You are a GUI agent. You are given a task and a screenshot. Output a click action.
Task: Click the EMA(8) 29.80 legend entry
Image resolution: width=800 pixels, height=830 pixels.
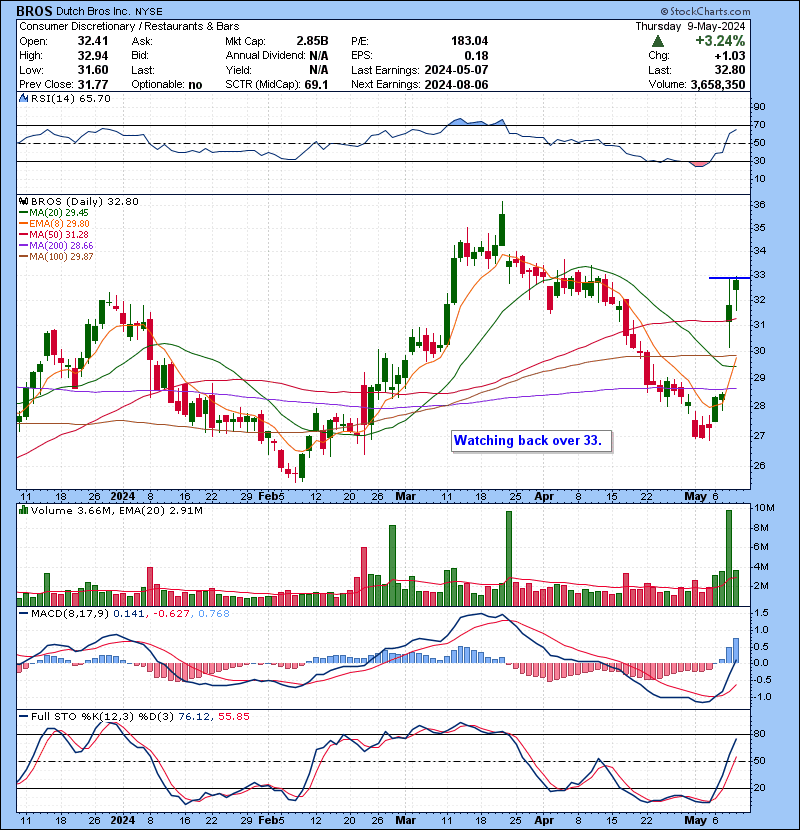54,224
